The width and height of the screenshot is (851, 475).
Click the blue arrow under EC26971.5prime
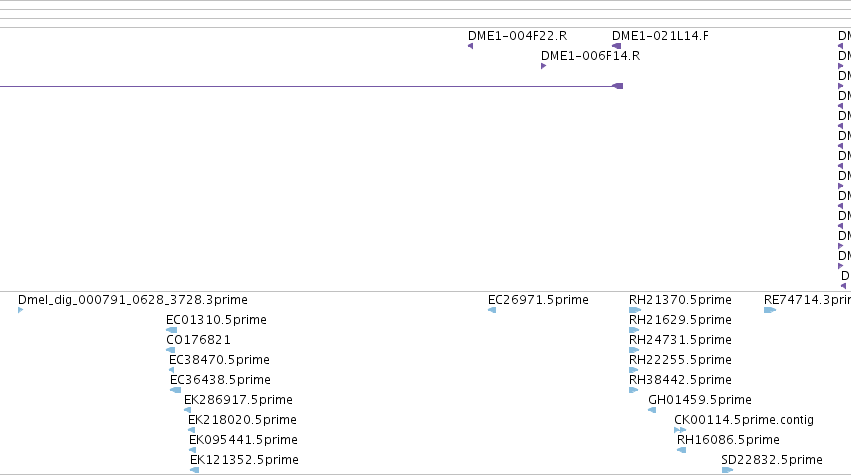(492, 310)
